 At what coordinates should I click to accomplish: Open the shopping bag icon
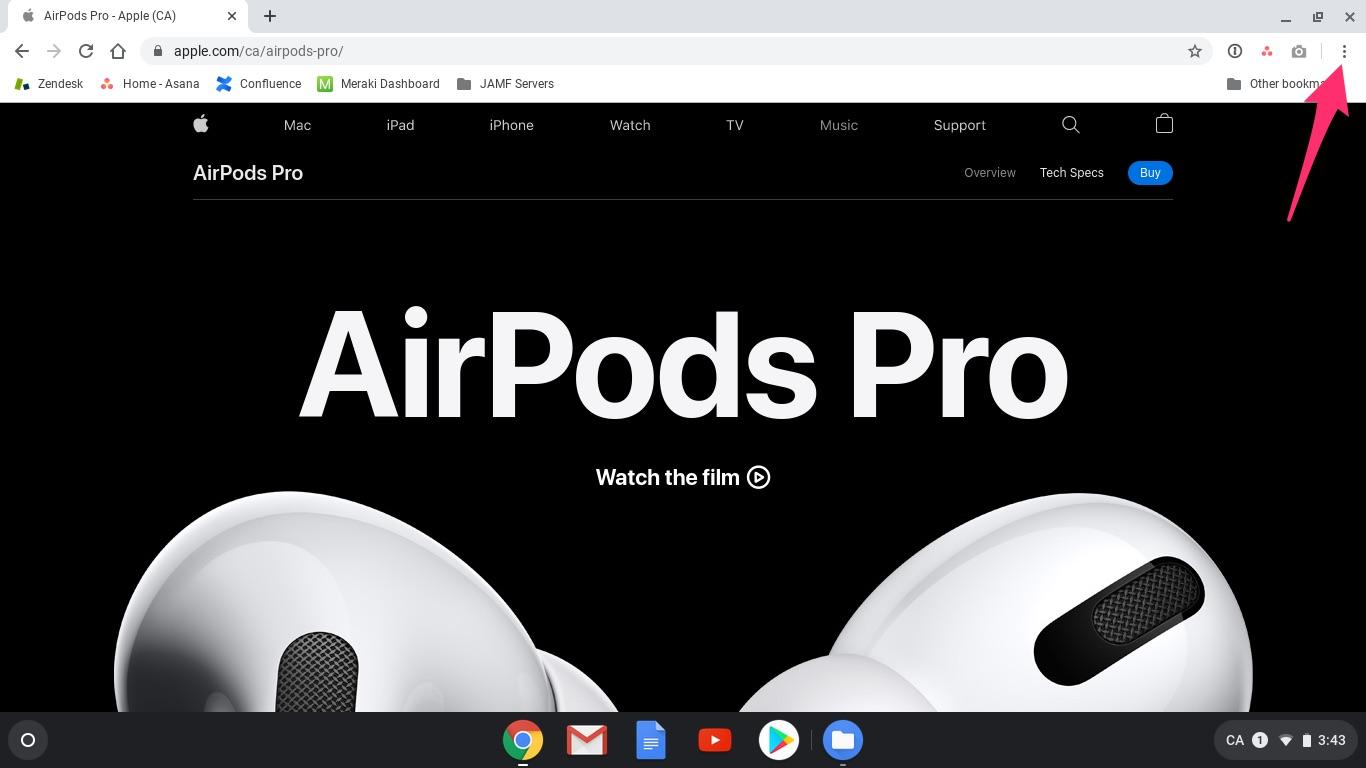tap(1164, 124)
